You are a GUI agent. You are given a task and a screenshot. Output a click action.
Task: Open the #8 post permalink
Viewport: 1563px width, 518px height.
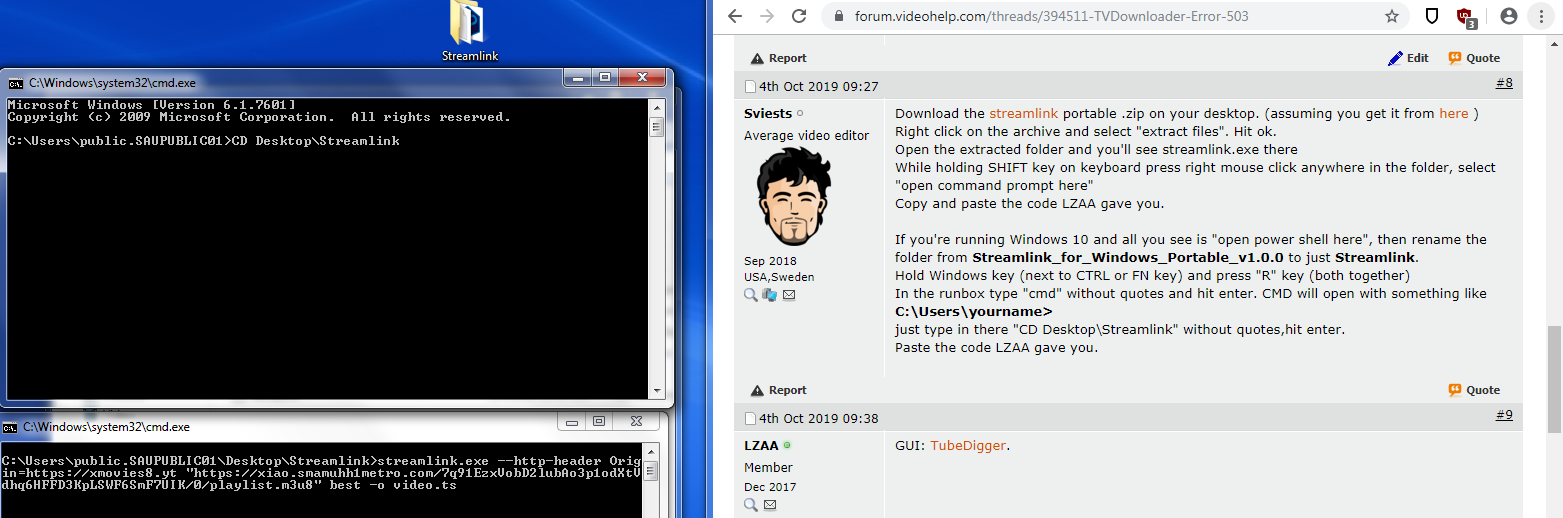pos(1504,83)
